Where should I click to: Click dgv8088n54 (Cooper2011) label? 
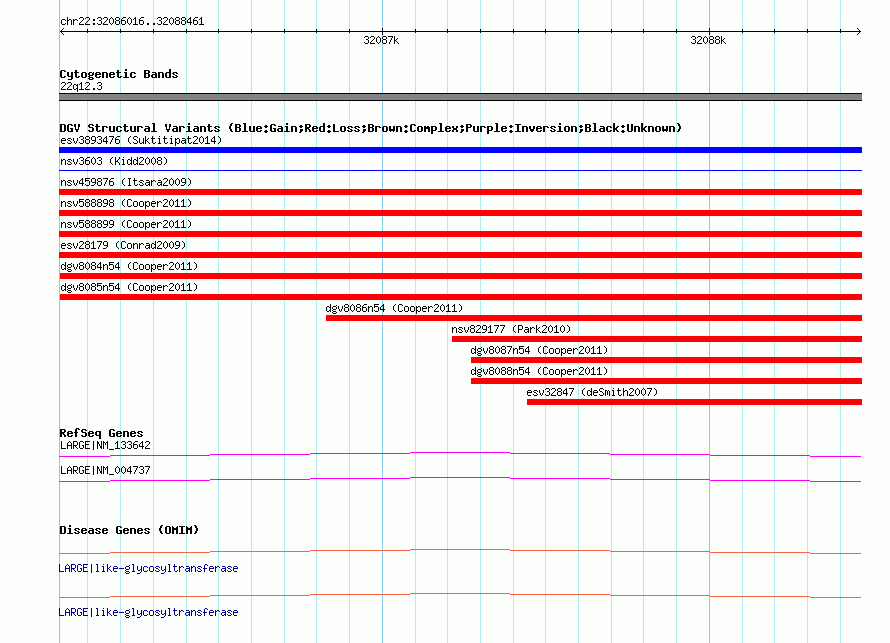(539, 371)
